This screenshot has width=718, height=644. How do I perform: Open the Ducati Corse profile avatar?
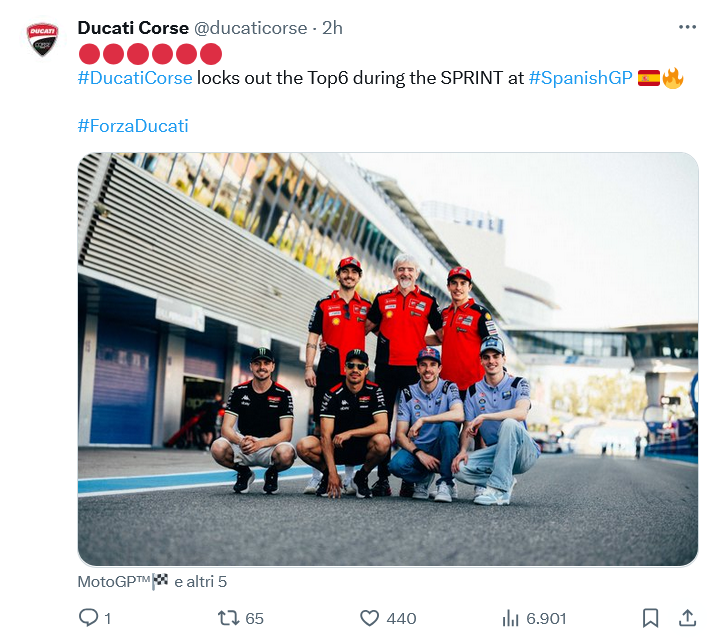click(43, 39)
